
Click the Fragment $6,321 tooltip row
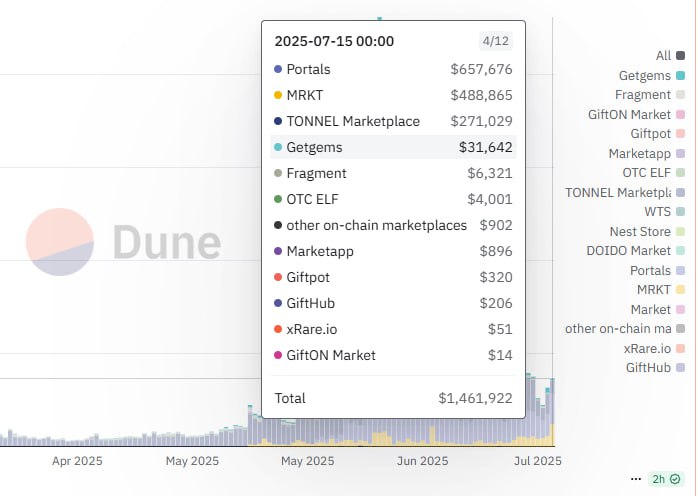[393, 173]
